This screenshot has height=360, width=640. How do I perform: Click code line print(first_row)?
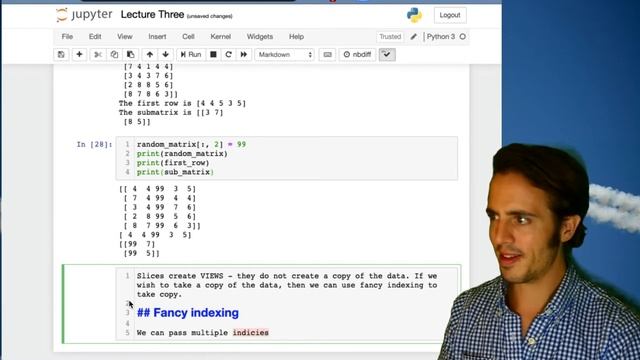[x=173, y=163]
